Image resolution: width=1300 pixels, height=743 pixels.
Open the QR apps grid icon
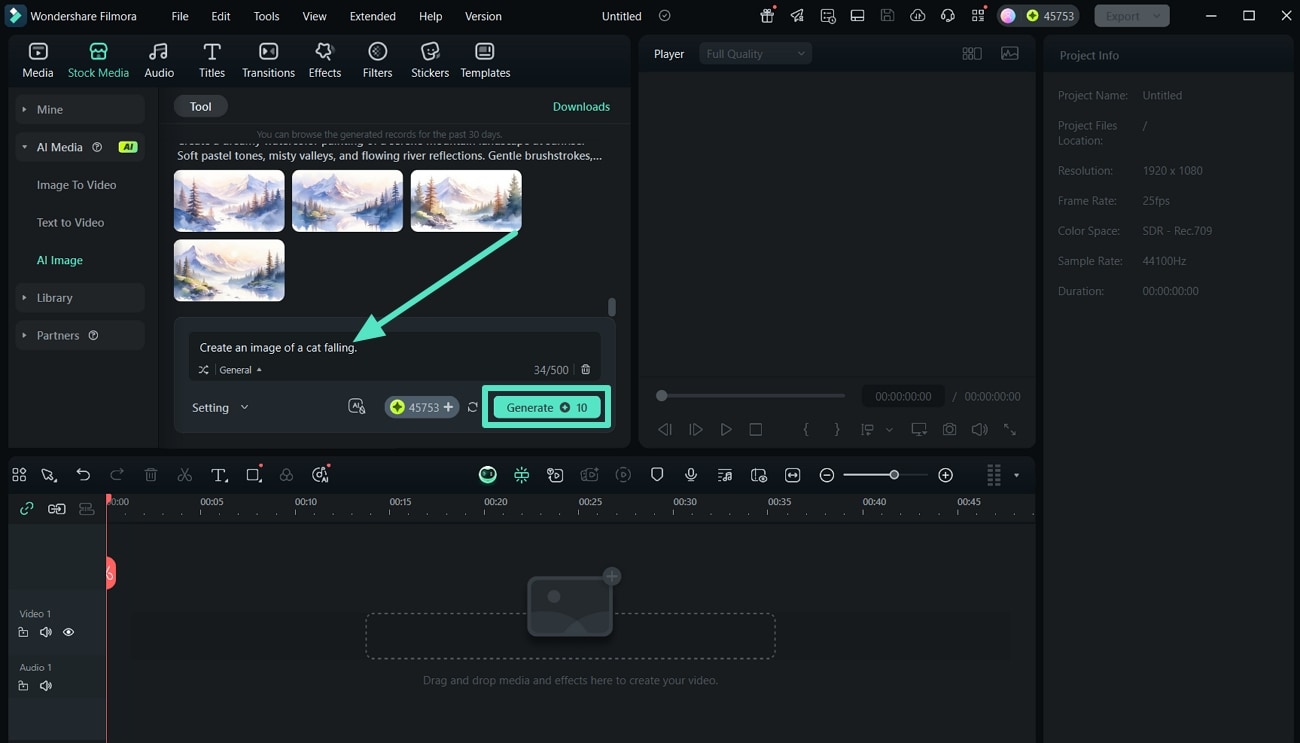[978, 16]
